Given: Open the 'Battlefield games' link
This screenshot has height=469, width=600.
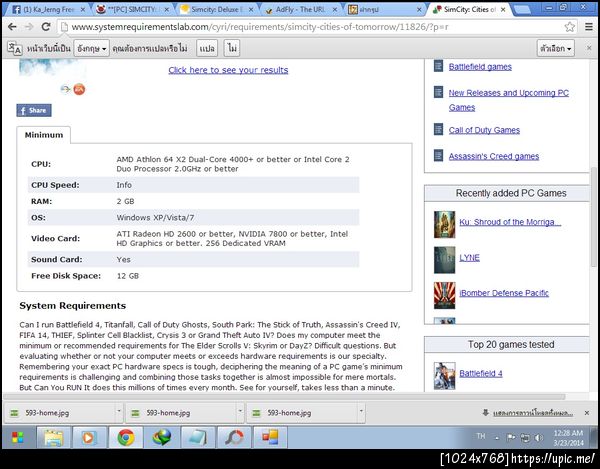Looking at the screenshot, I should [480, 67].
